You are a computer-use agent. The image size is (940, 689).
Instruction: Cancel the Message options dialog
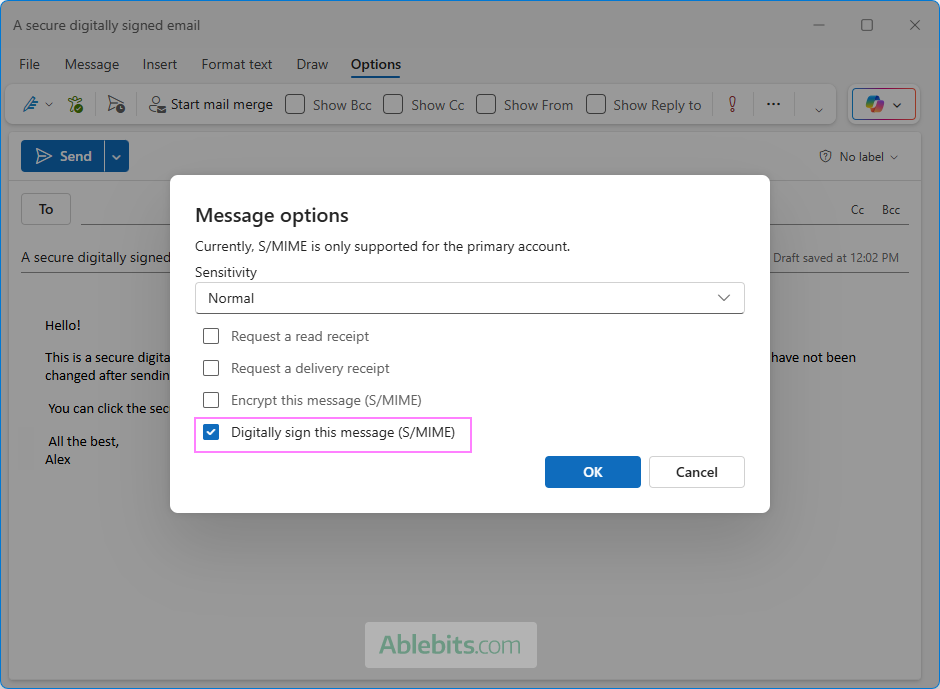pos(696,472)
